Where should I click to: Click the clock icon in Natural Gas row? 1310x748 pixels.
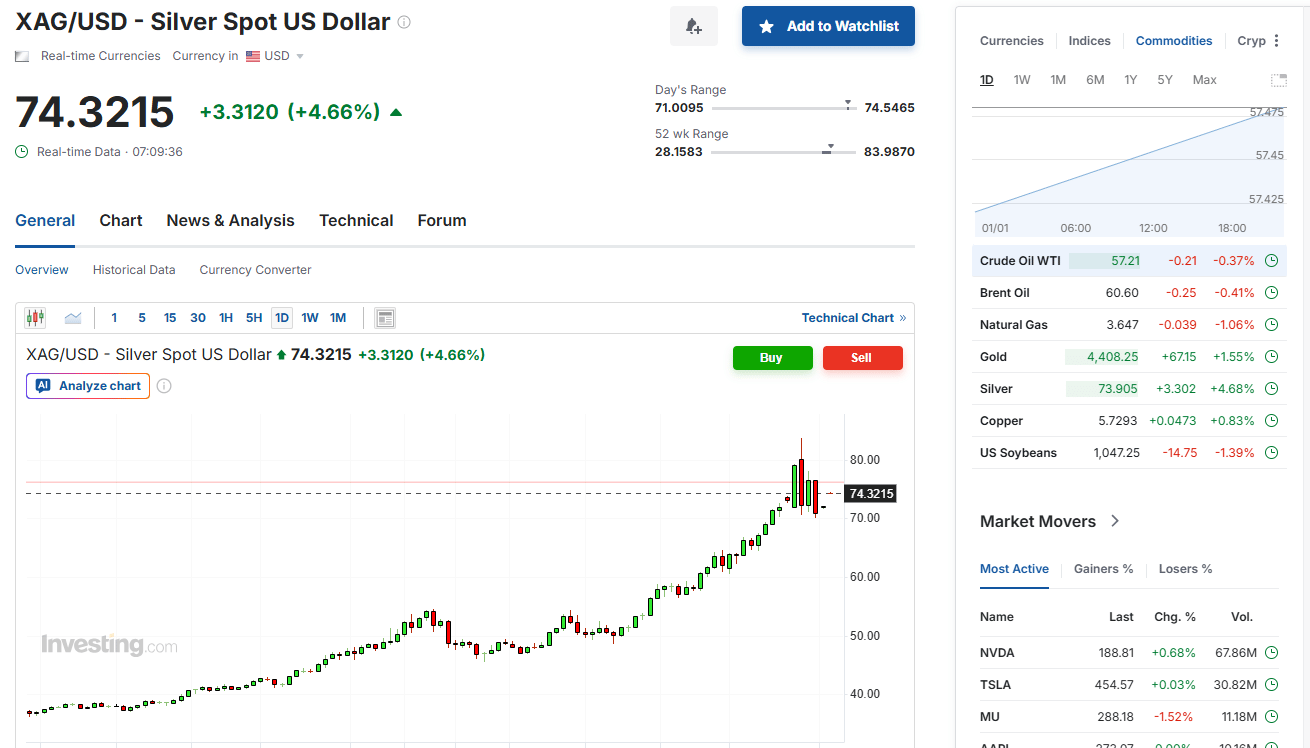[1272, 325]
